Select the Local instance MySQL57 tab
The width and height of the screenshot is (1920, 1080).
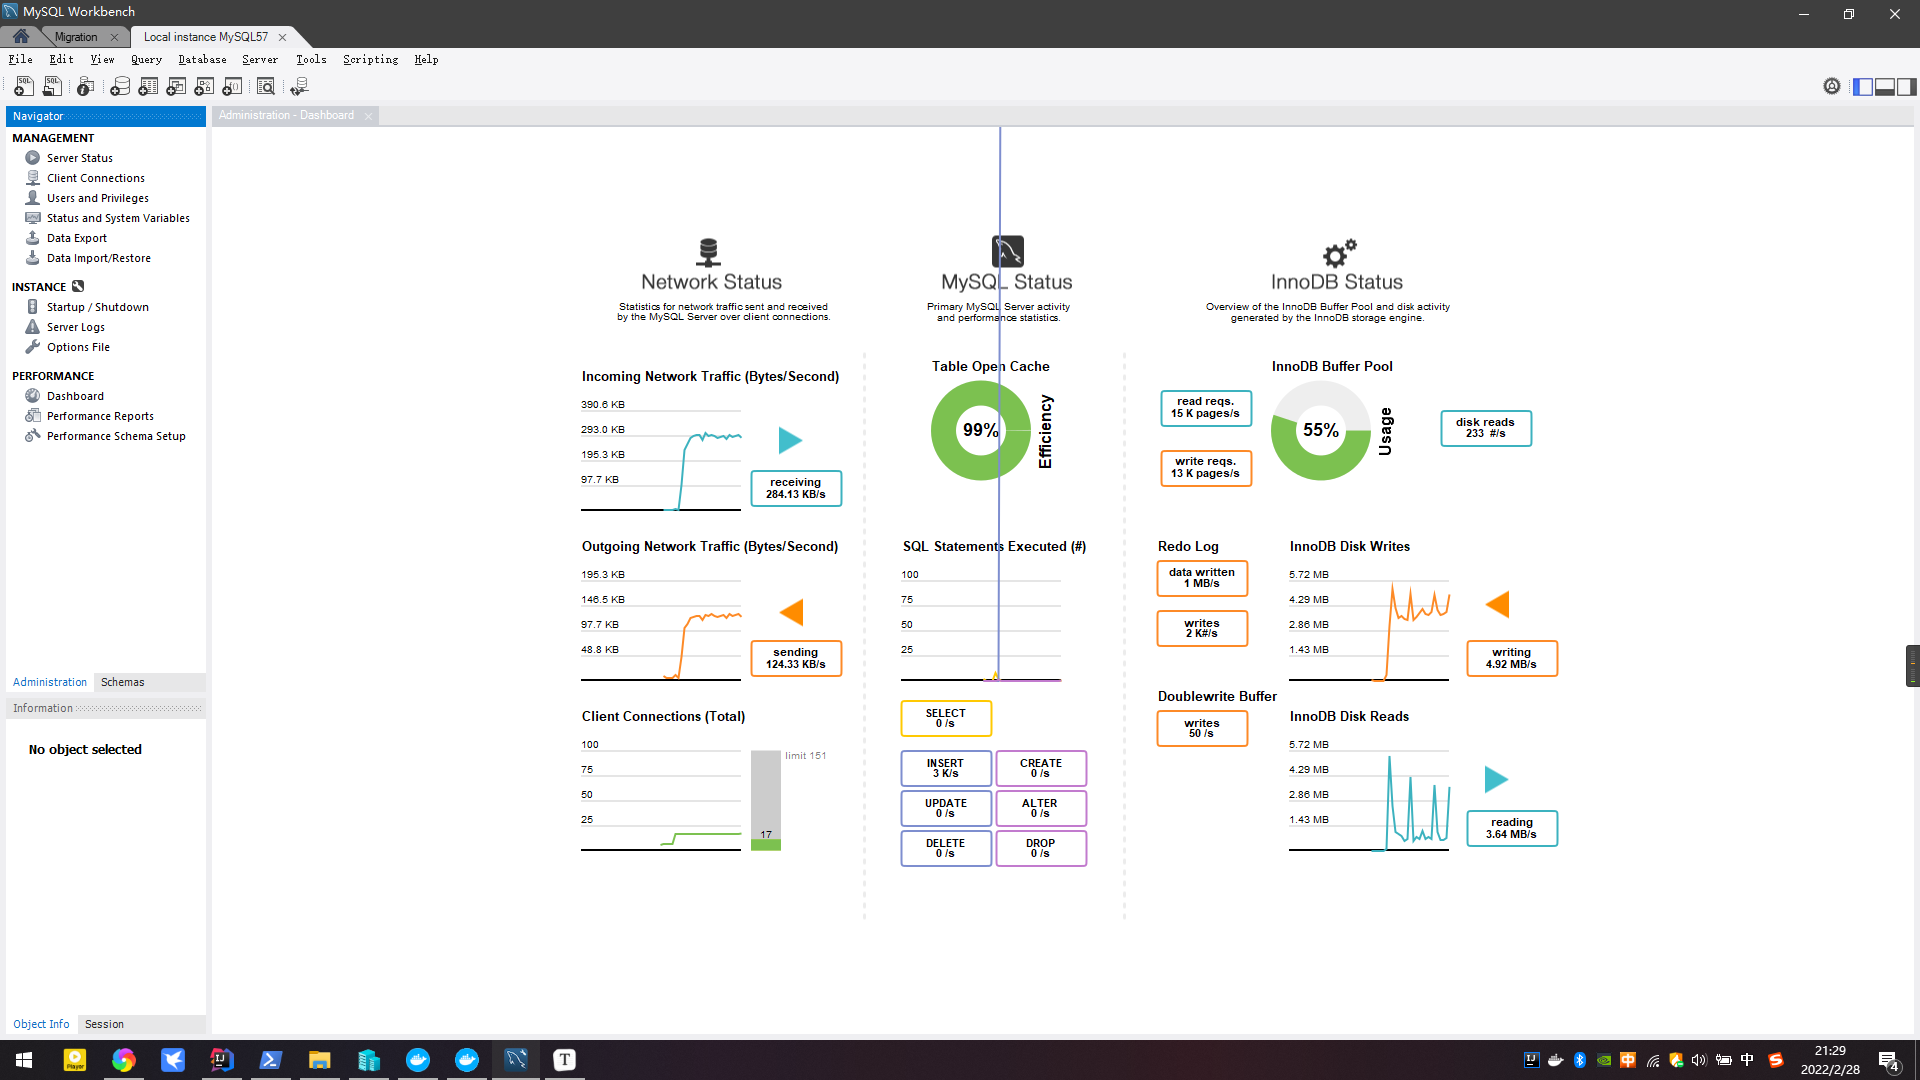click(x=206, y=37)
